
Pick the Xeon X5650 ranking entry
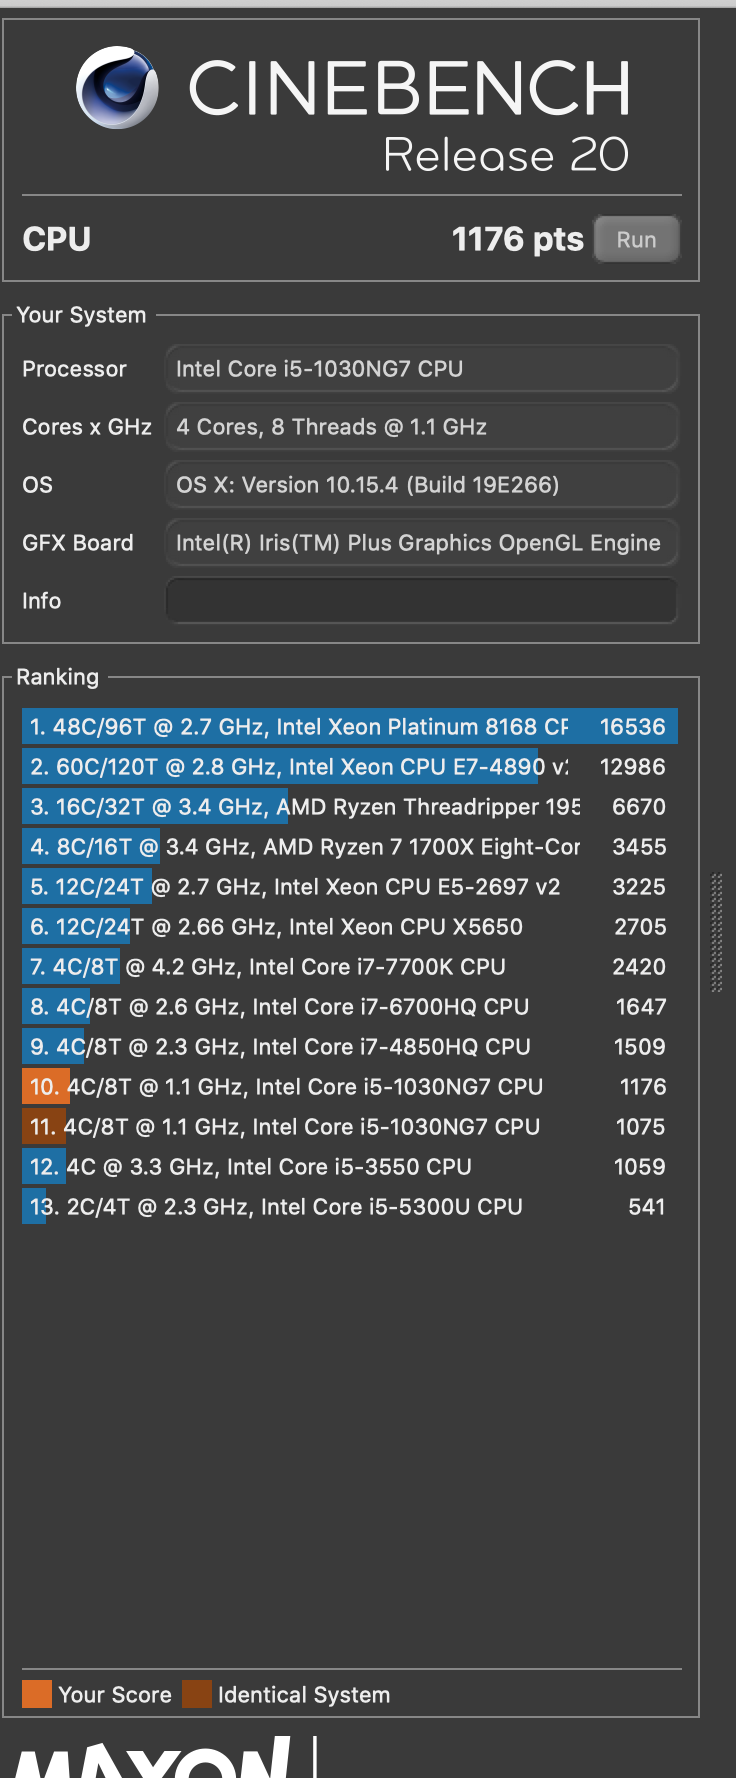pos(349,927)
